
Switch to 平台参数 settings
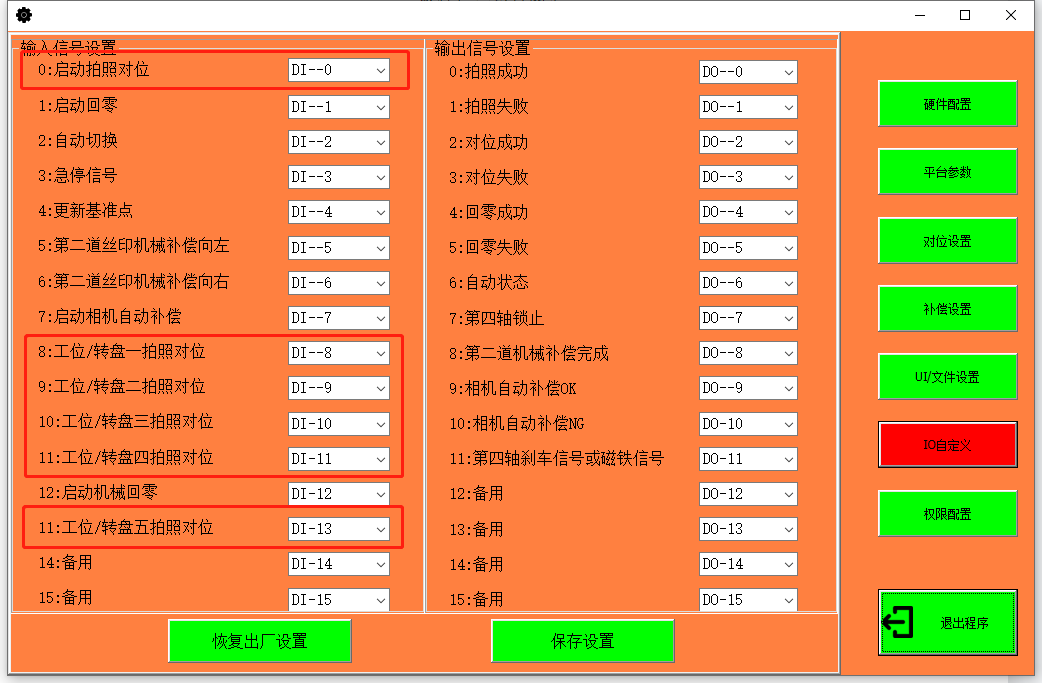coord(947,172)
